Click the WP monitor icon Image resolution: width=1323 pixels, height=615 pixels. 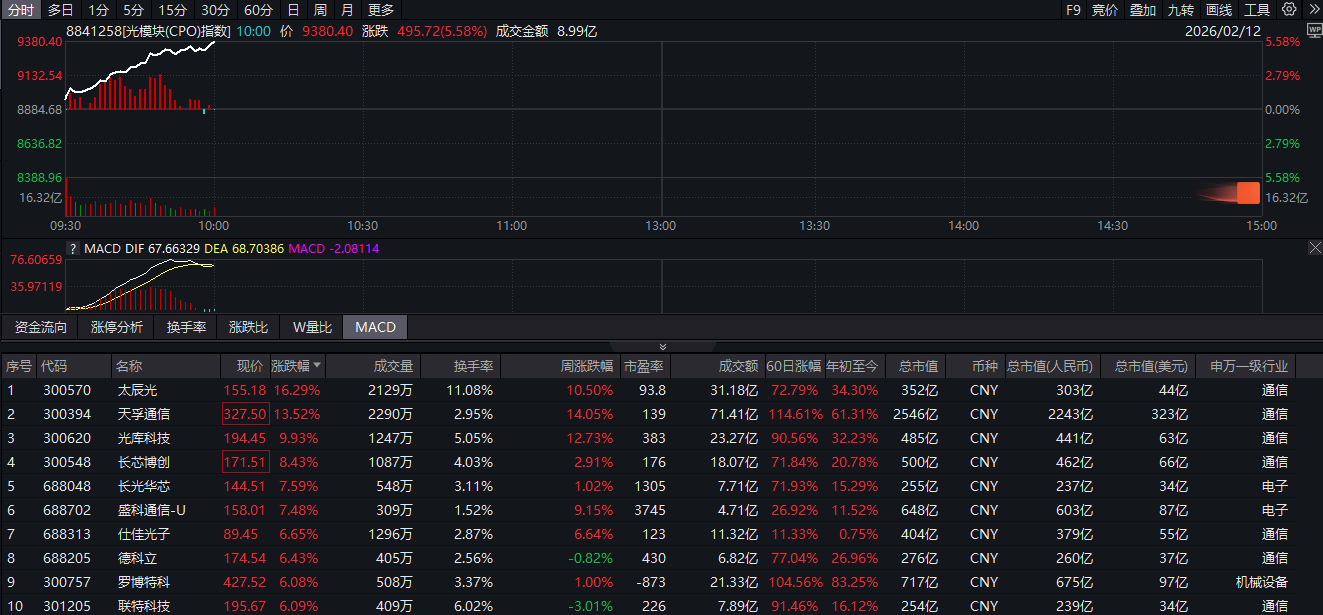[1314, 31]
